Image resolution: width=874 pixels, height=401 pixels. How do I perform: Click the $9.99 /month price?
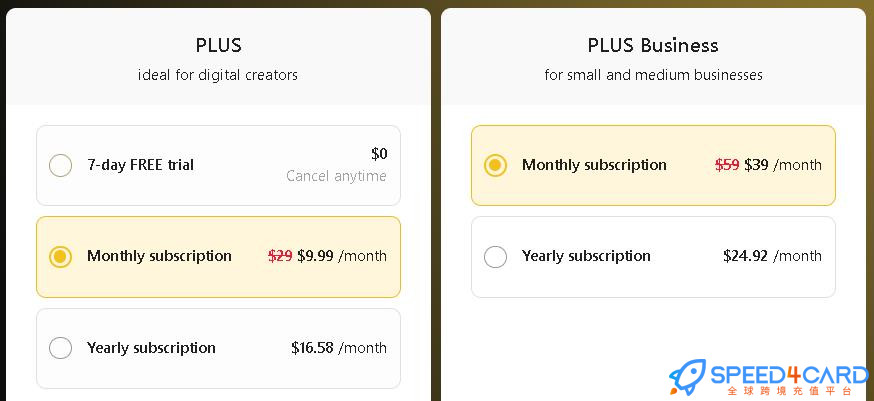tap(342, 256)
